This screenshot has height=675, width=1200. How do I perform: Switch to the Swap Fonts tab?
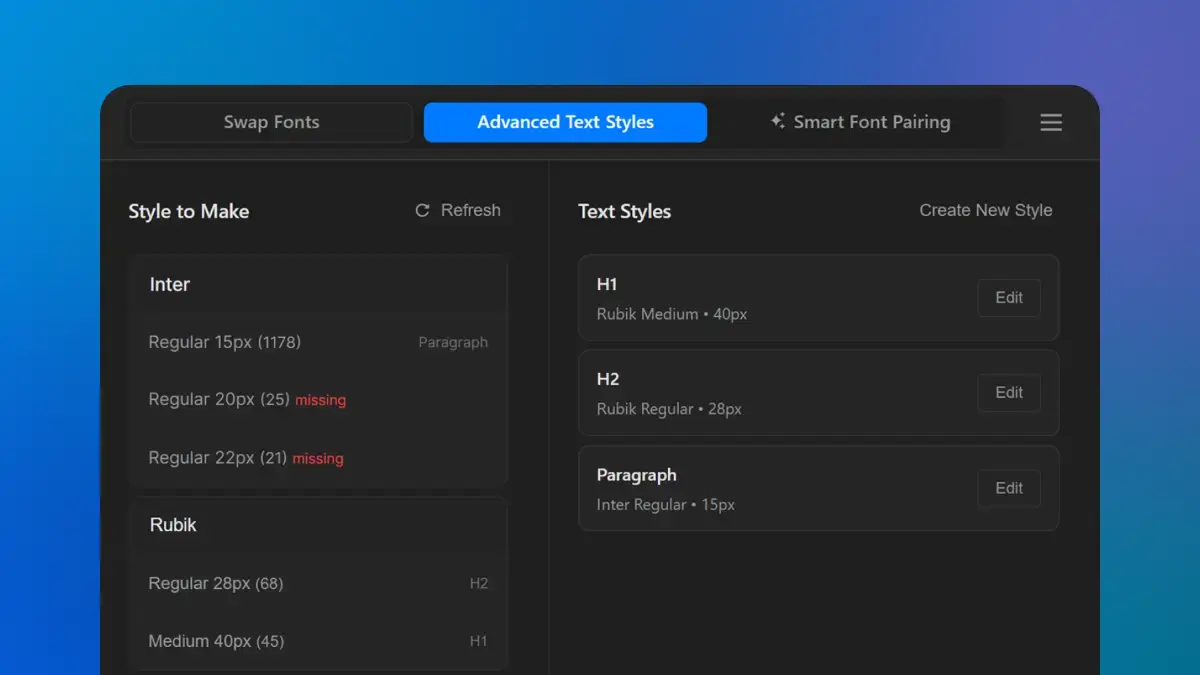(x=271, y=122)
